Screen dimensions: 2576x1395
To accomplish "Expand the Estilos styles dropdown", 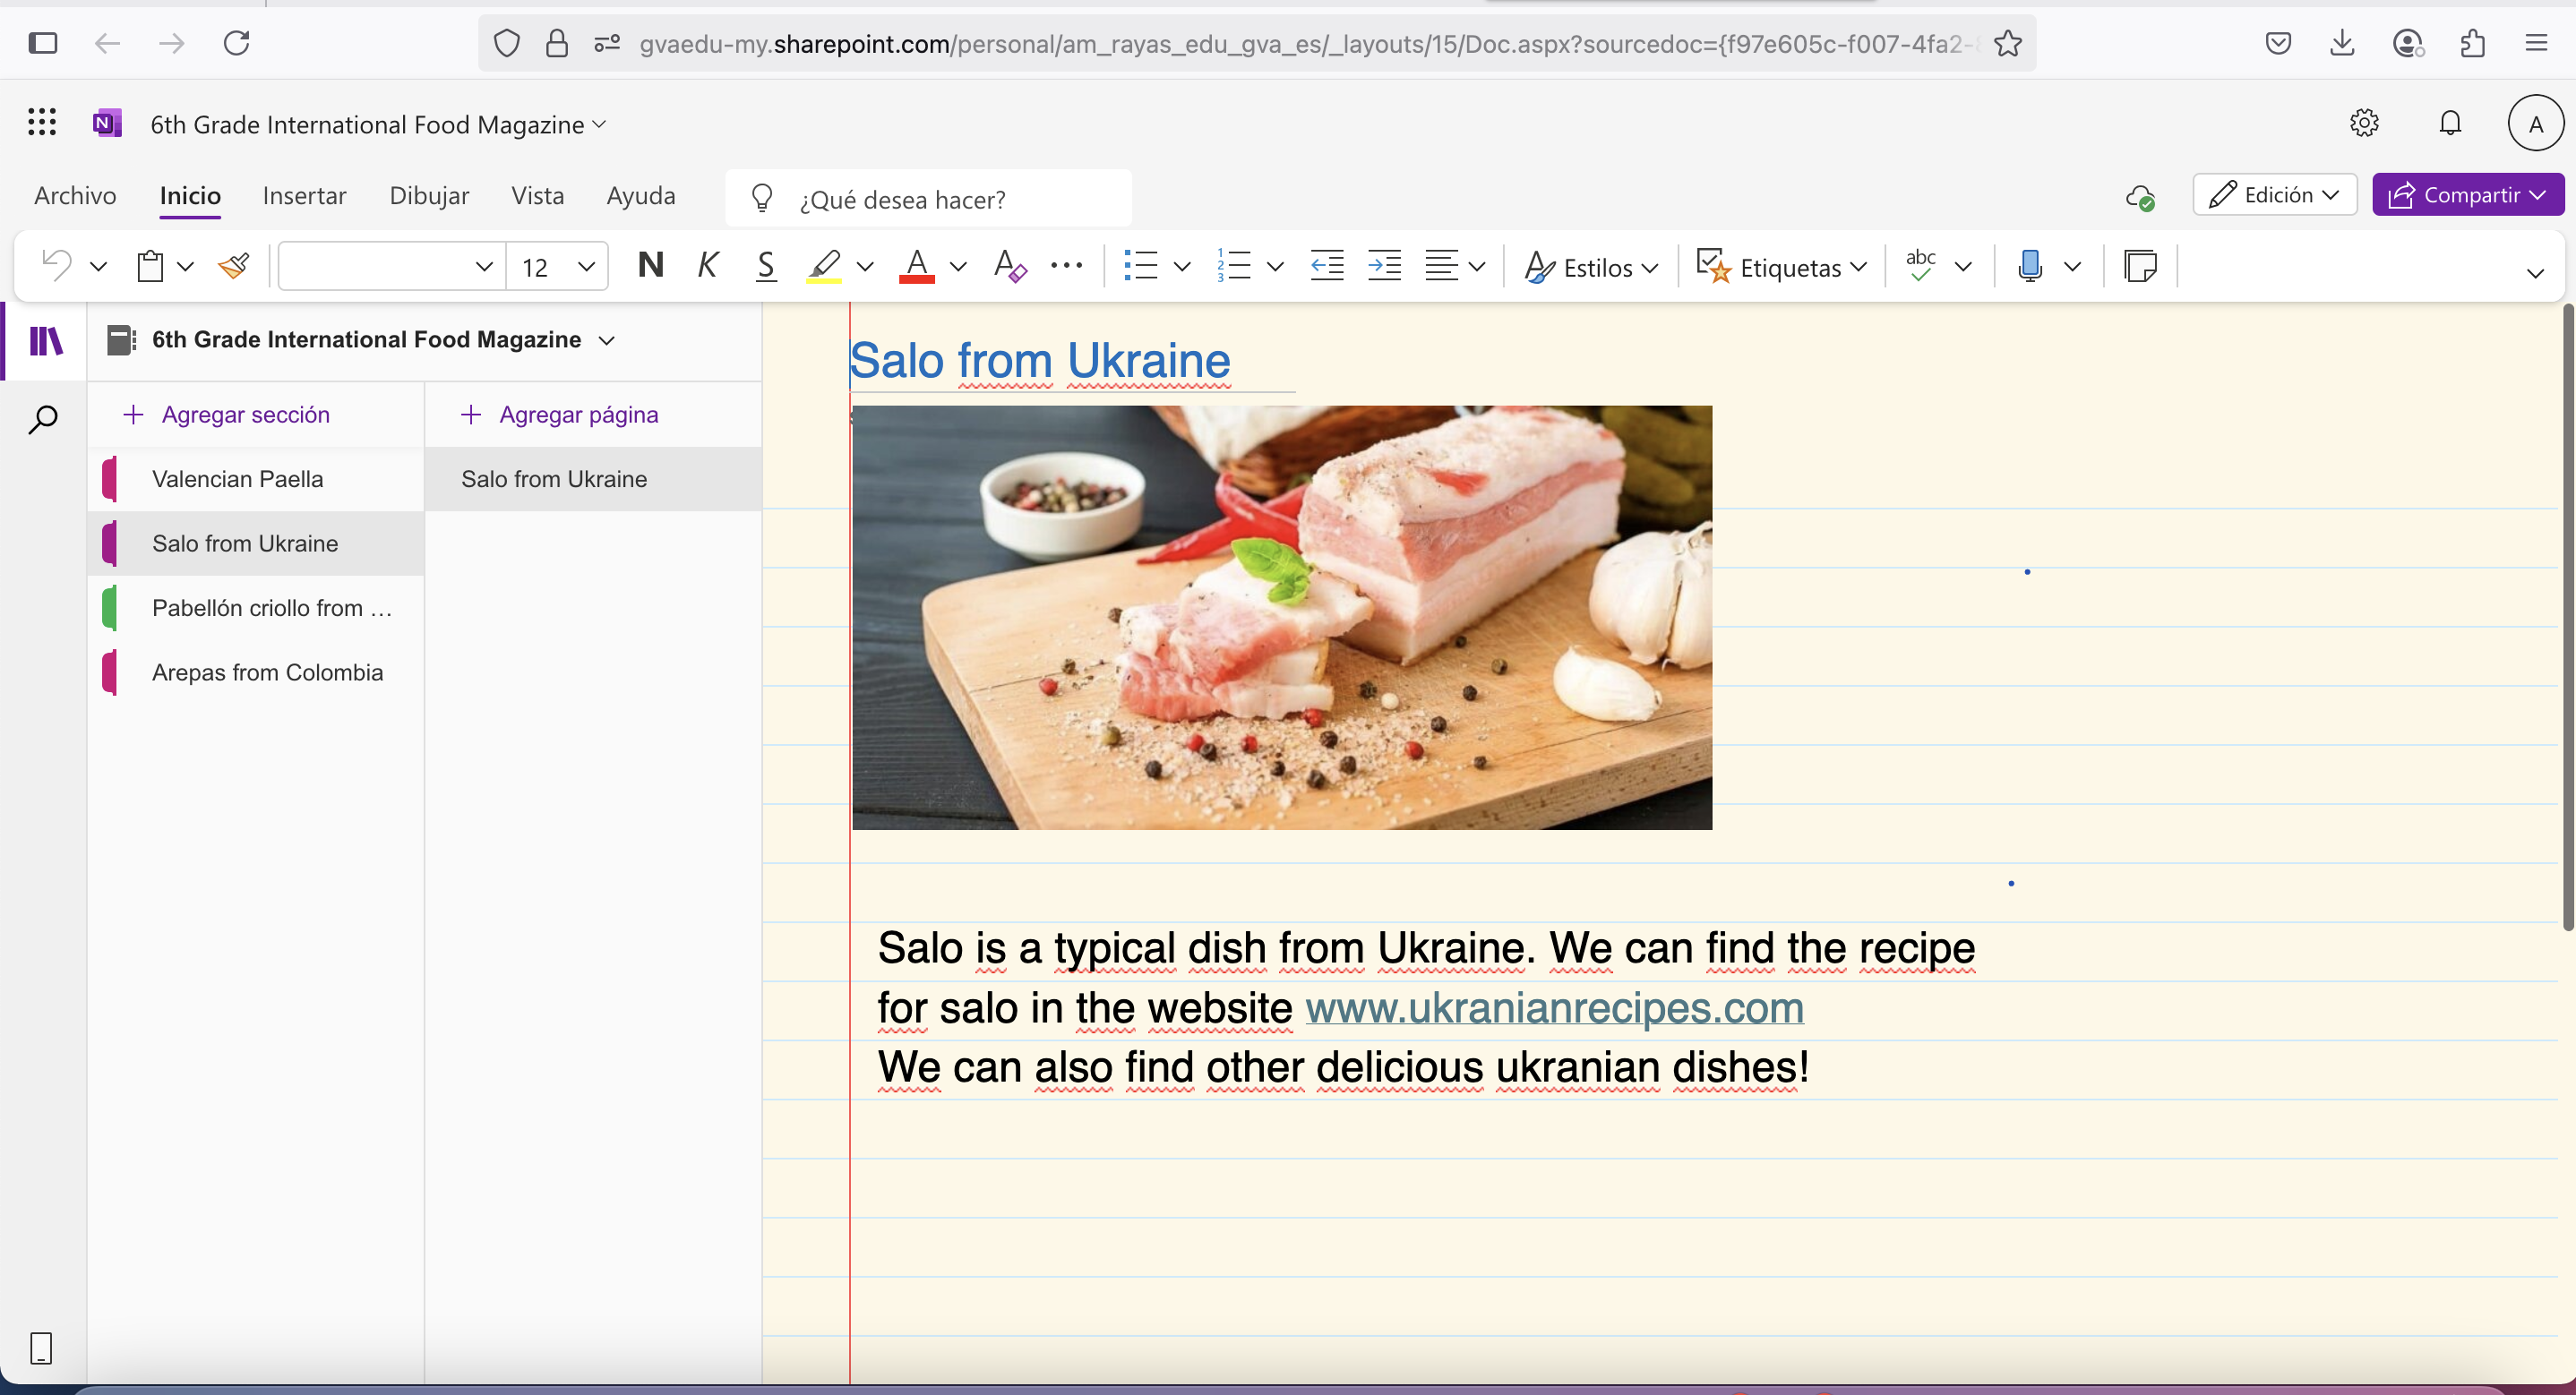I will 1591,267.
